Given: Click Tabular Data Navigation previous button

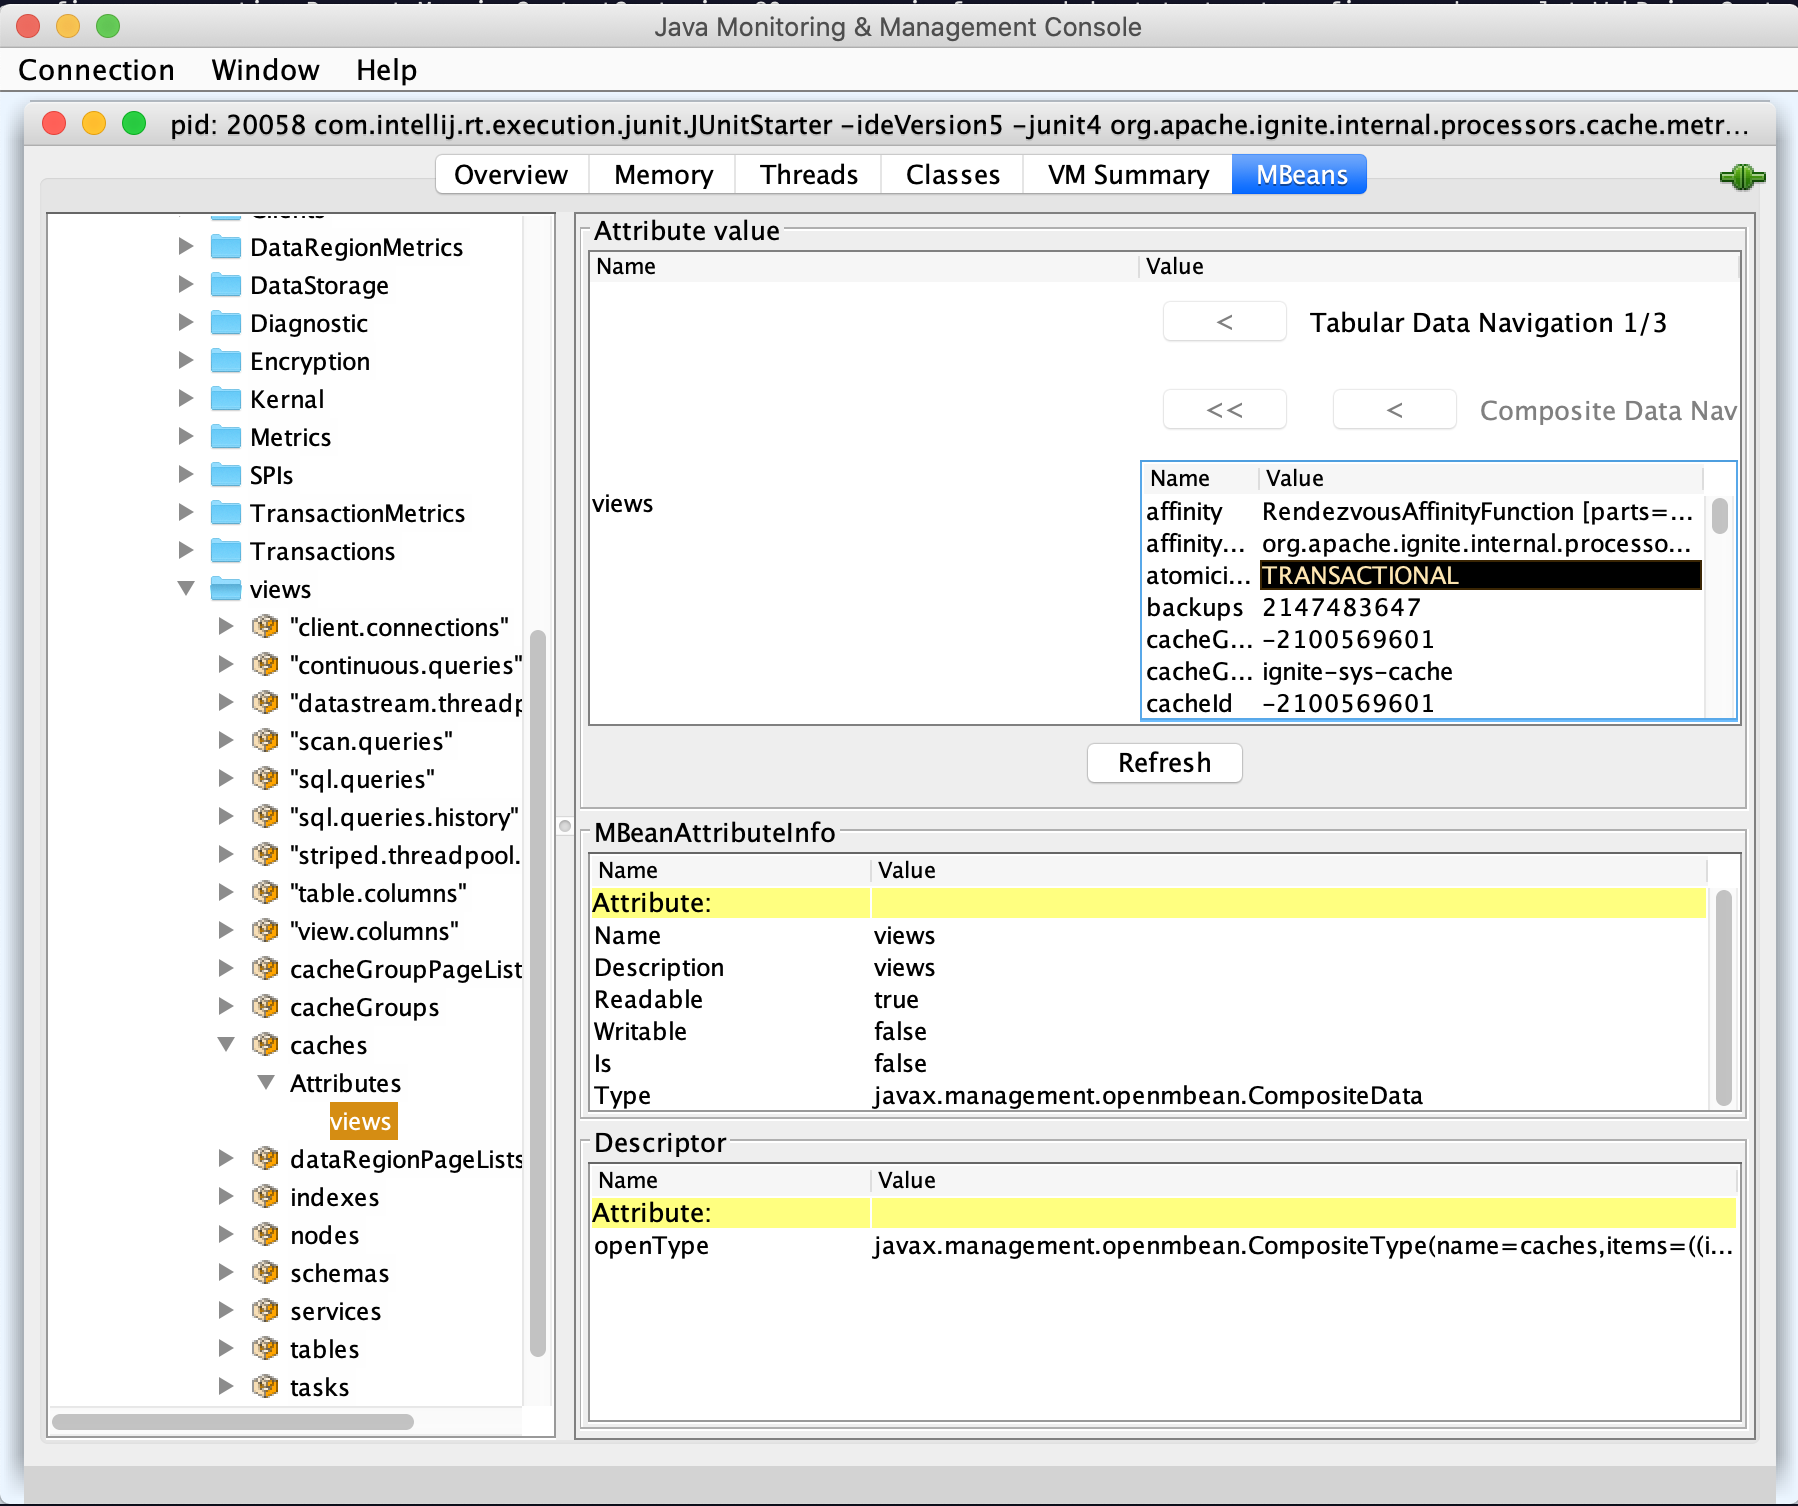Looking at the screenshot, I should point(1224,322).
